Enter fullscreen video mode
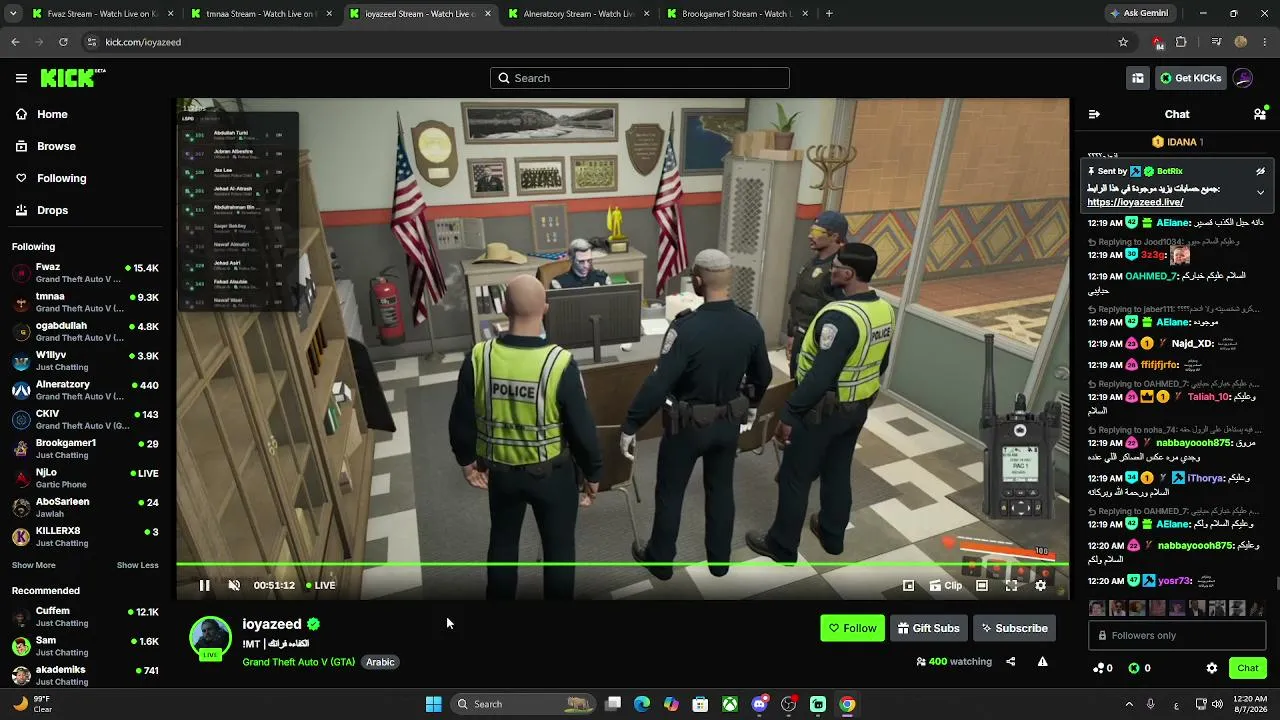The width and height of the screenshot is (1280, 720). click(x=1011, y=586)
